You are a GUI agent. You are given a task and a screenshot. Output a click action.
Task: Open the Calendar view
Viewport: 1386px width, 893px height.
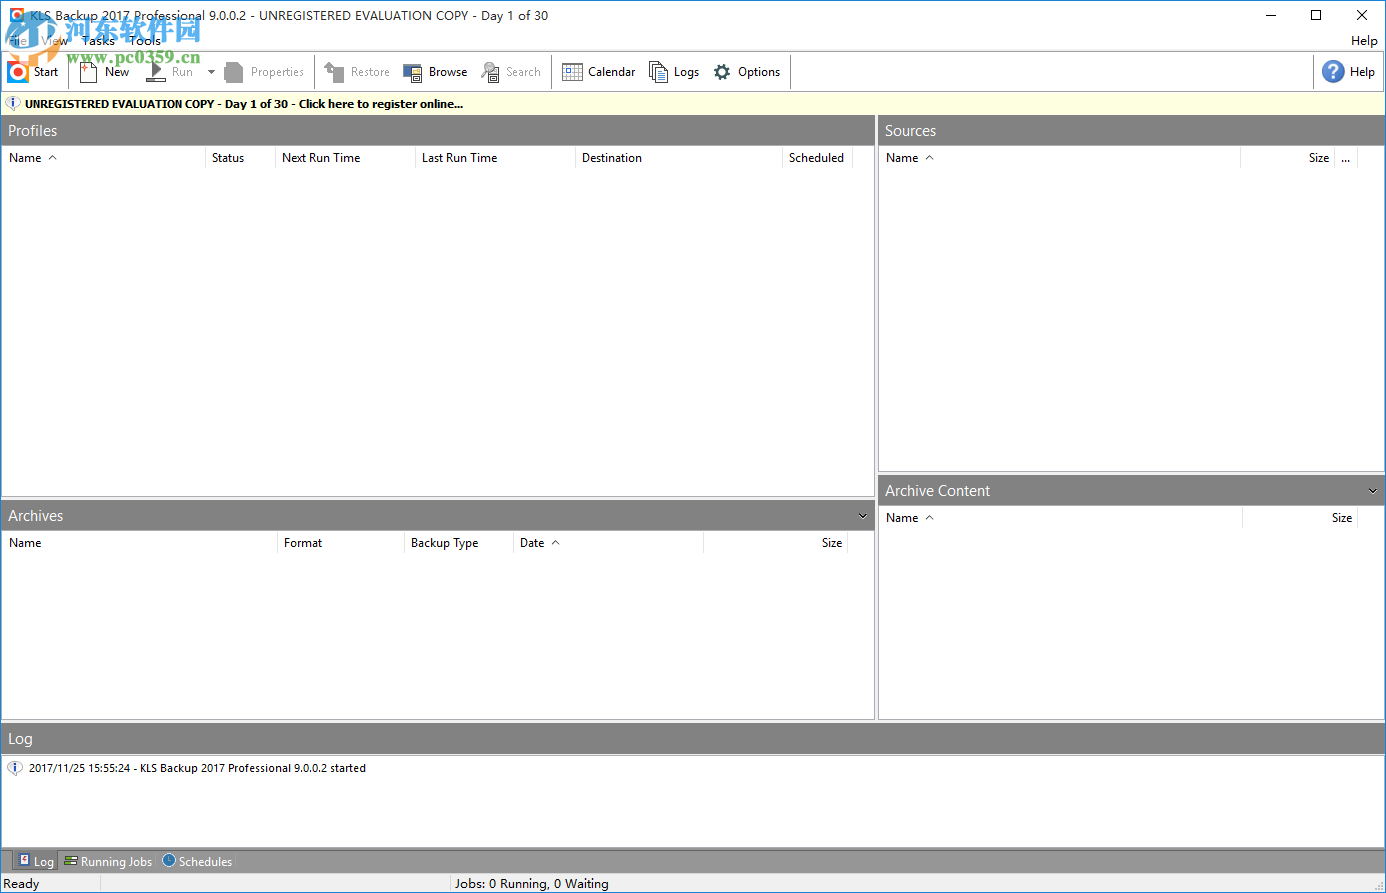pos(599,72)
